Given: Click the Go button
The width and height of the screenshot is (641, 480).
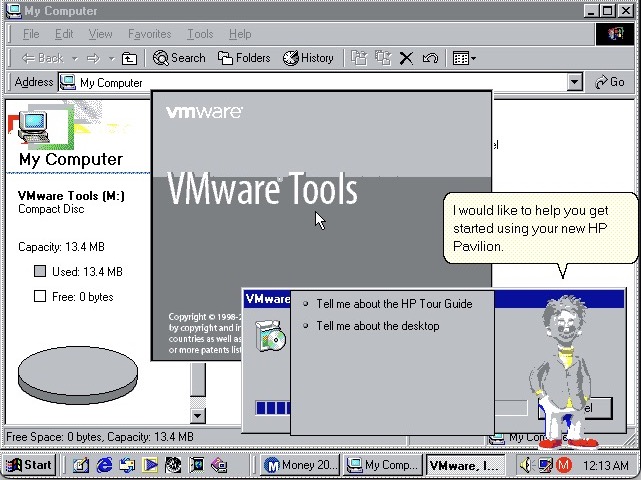Looking at the screenshot, I should click(610, 82).
